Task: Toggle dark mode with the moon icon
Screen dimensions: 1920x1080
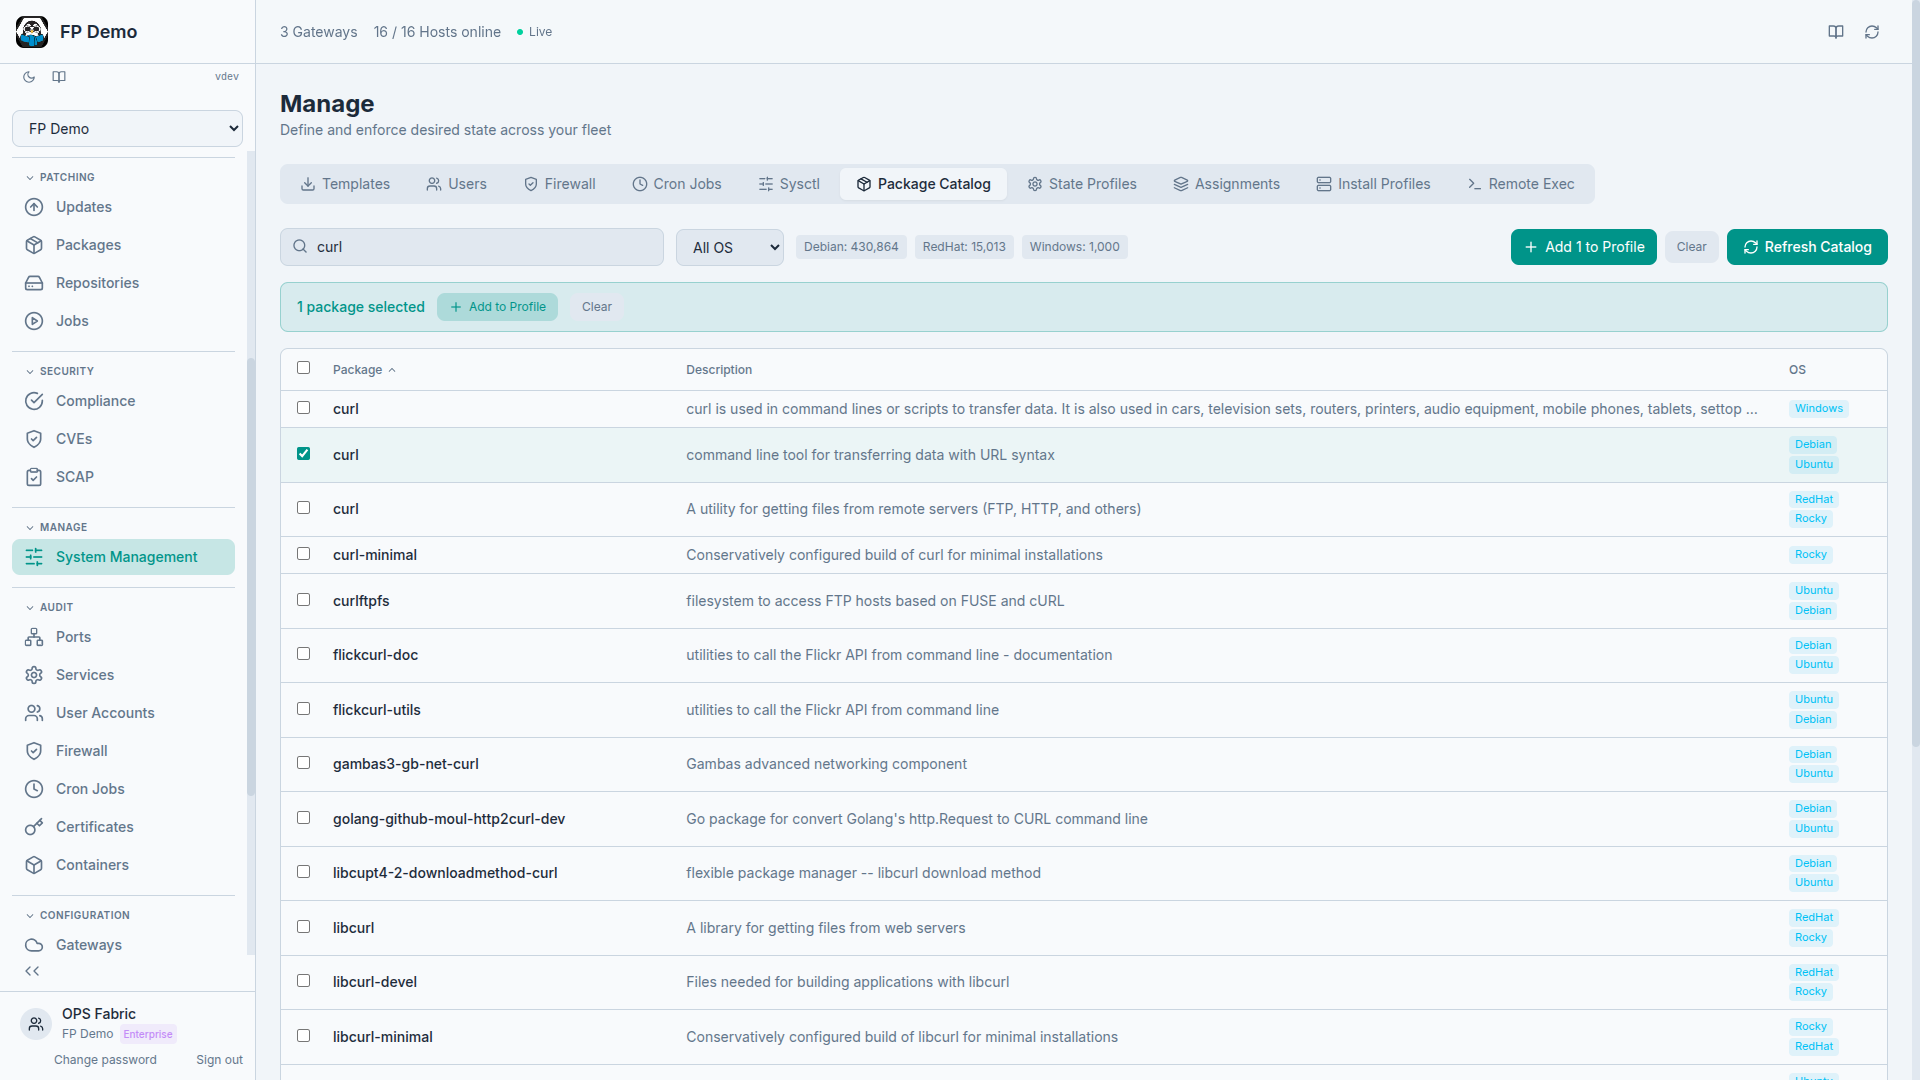Action: click(28, 77)
